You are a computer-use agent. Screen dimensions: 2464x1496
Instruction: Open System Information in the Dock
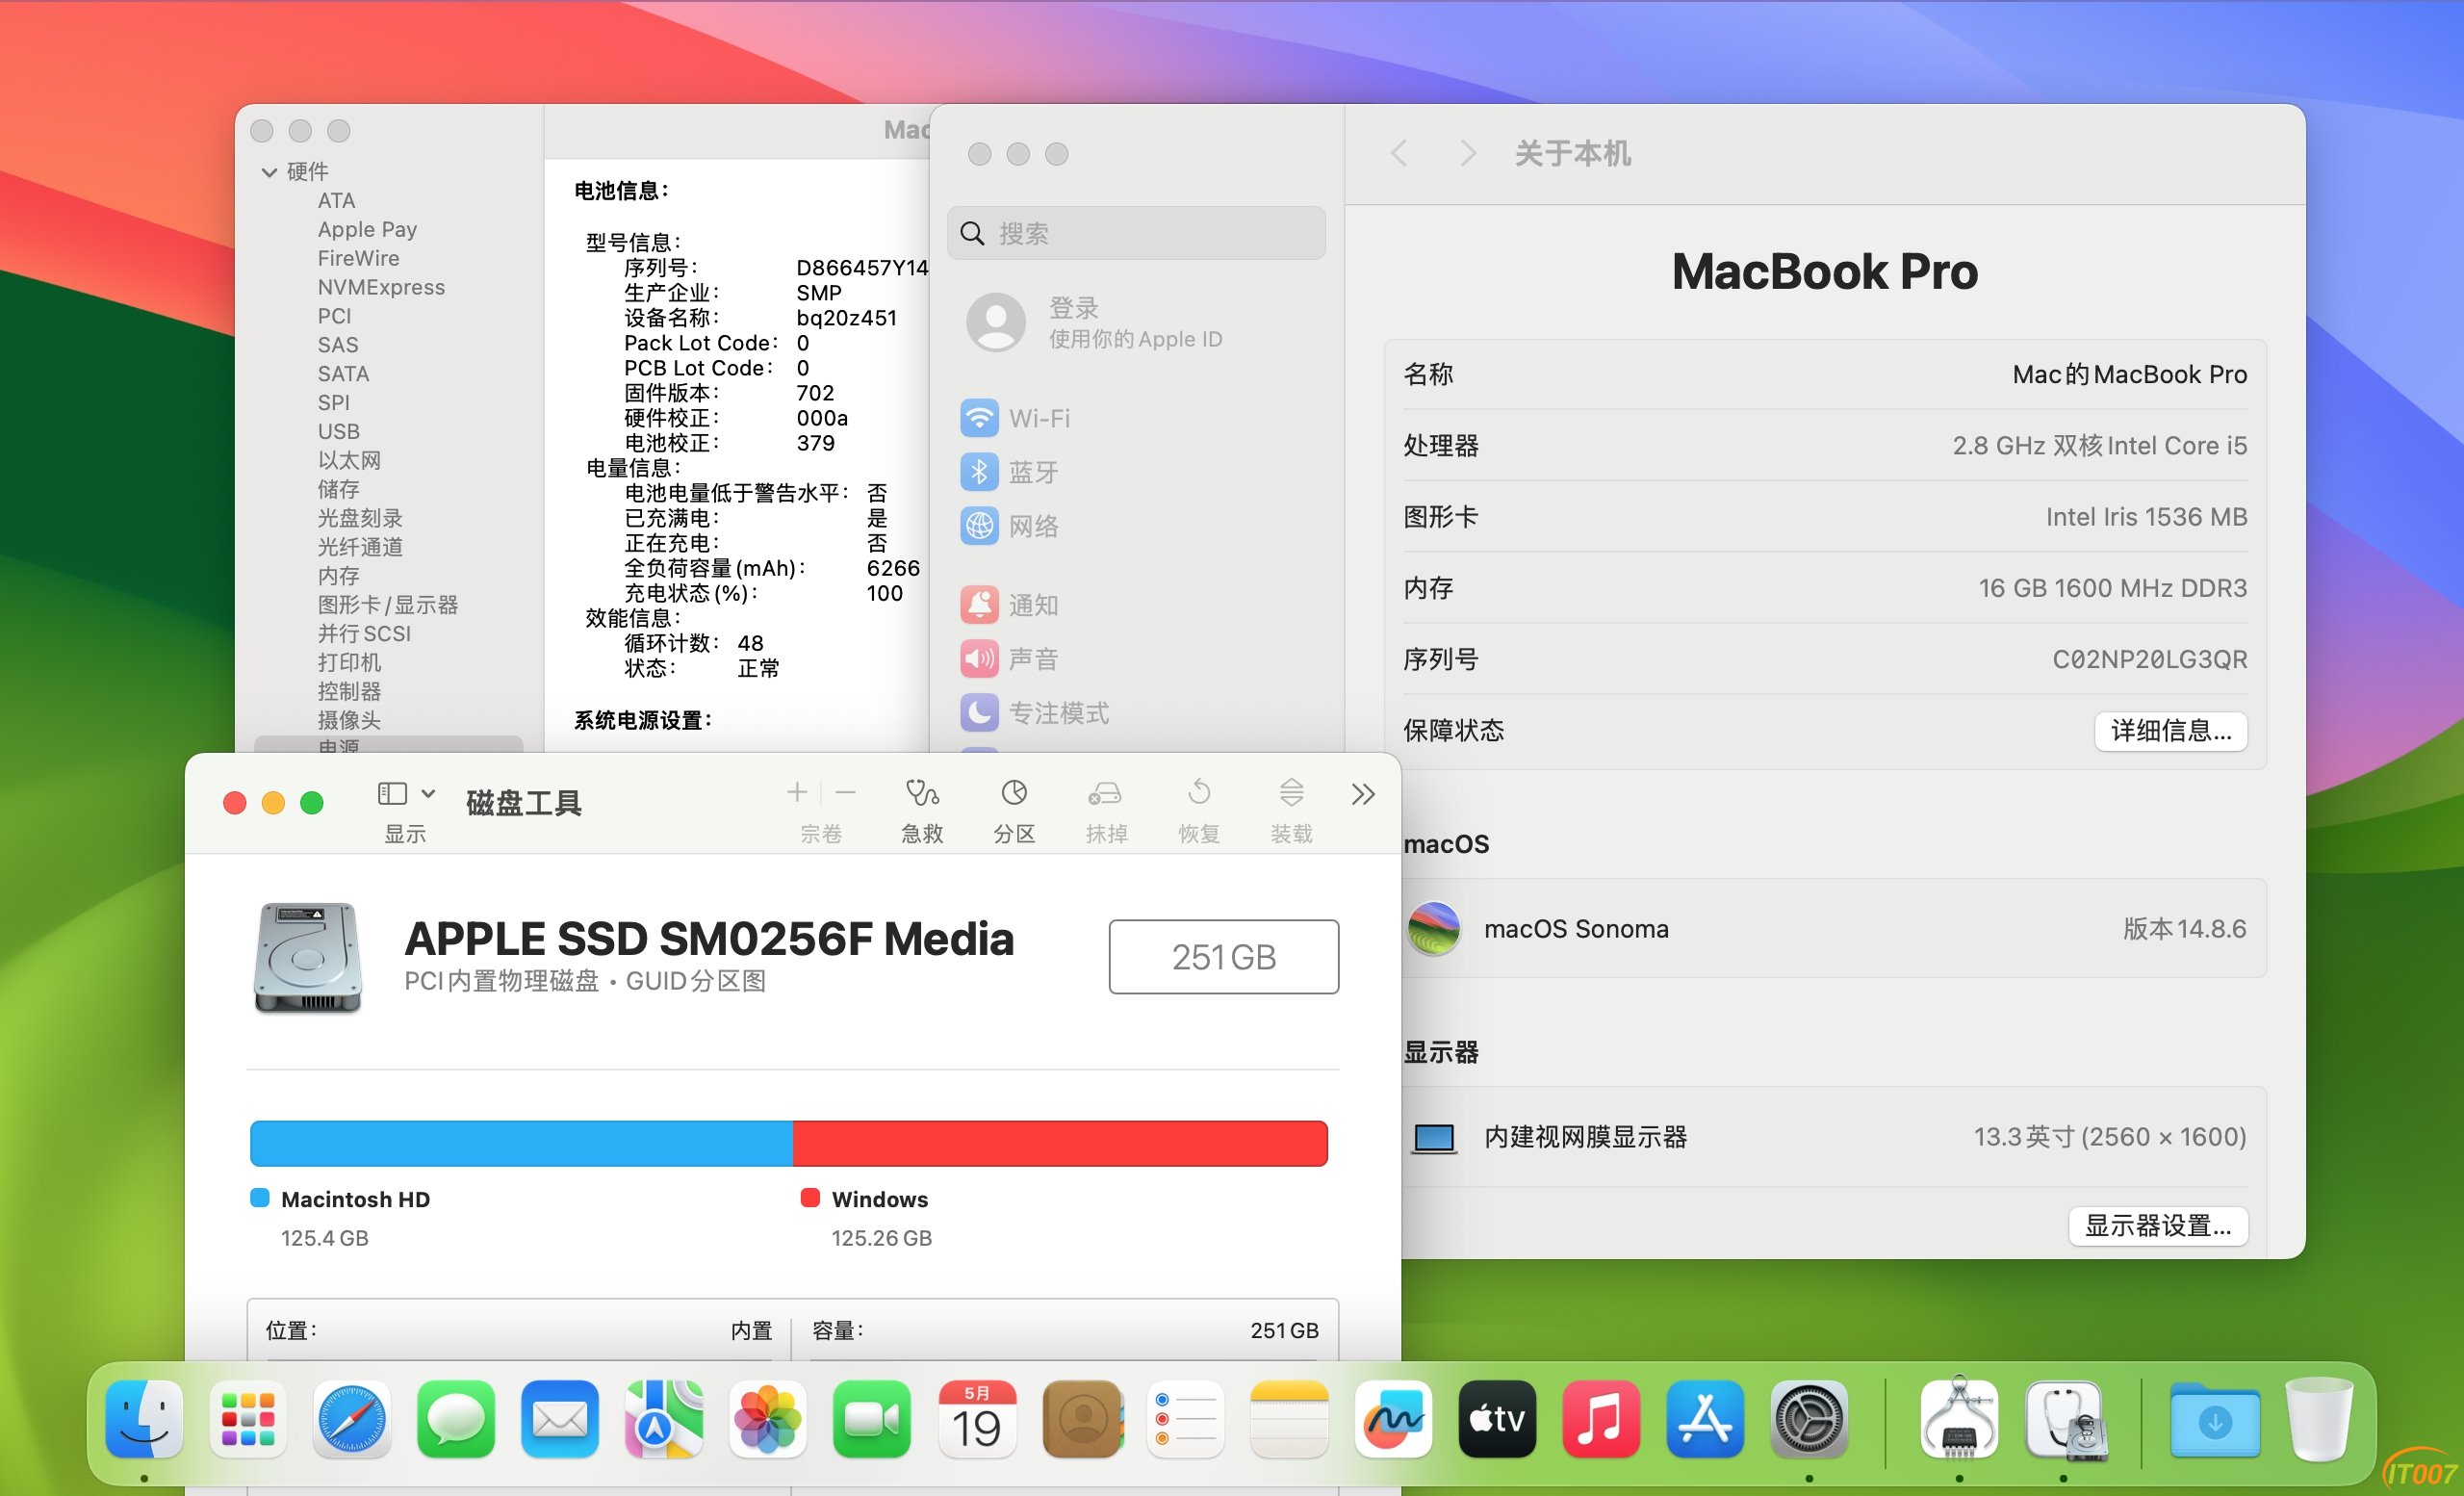tap(1960, 1419)
